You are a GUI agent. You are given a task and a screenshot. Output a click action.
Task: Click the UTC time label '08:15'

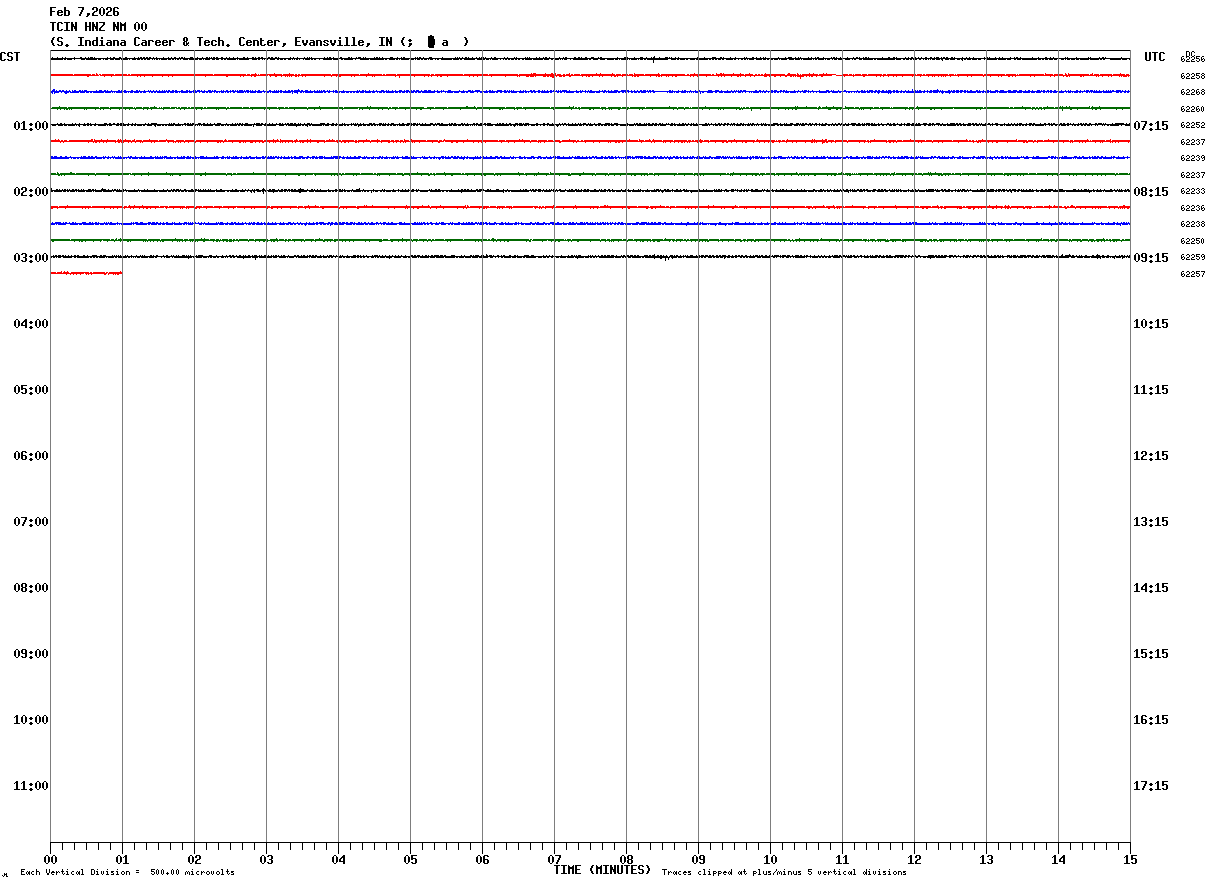click(1151, 192)
